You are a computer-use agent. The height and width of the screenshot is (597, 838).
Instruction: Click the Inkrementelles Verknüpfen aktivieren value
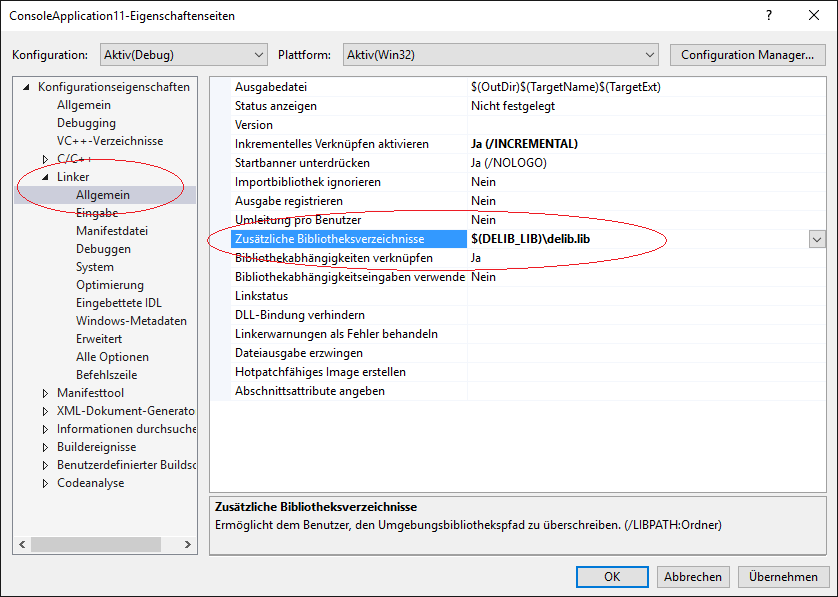click(524, 144)
